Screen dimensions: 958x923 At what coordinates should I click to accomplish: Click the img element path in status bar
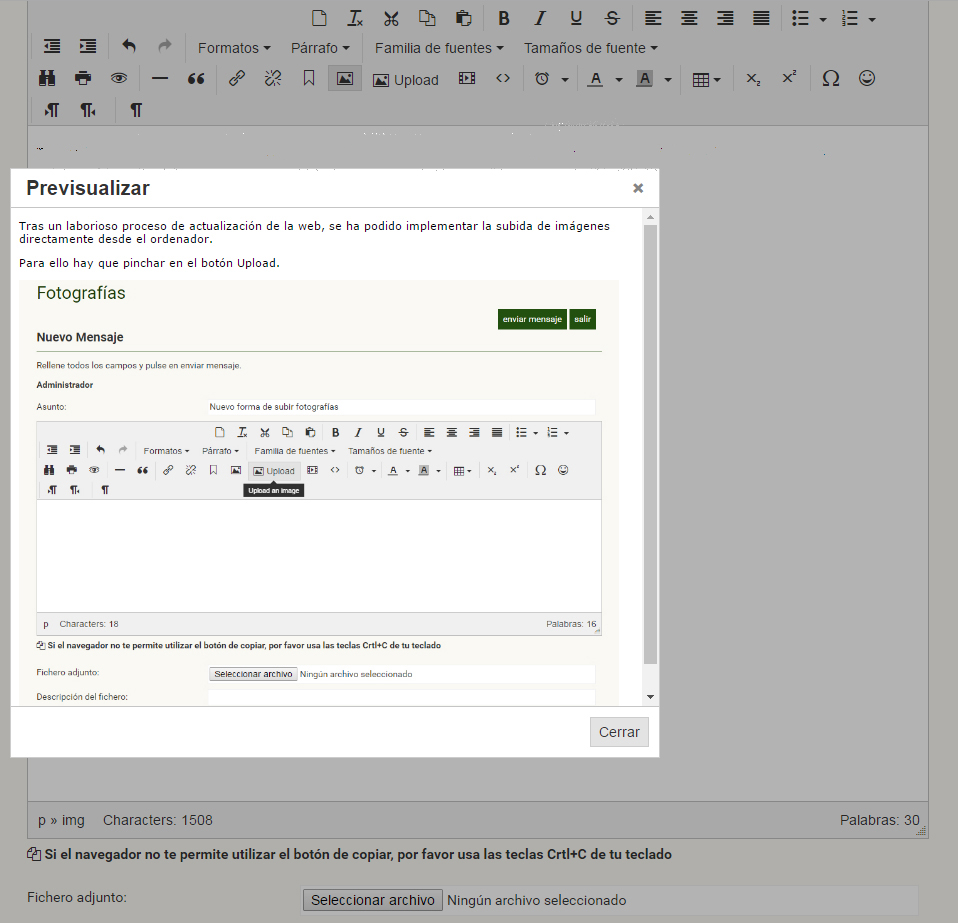pyautogui.click(x=73, y=820)
